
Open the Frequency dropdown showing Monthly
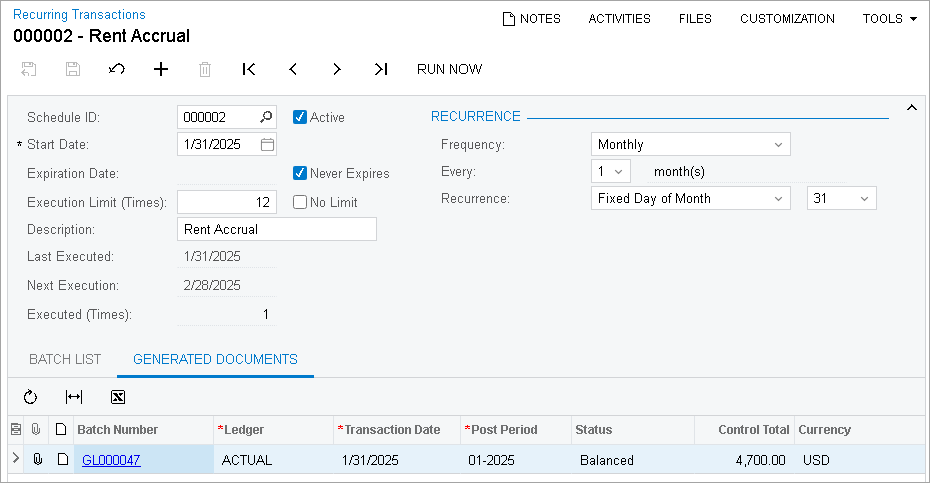click(x=690, y=145)
